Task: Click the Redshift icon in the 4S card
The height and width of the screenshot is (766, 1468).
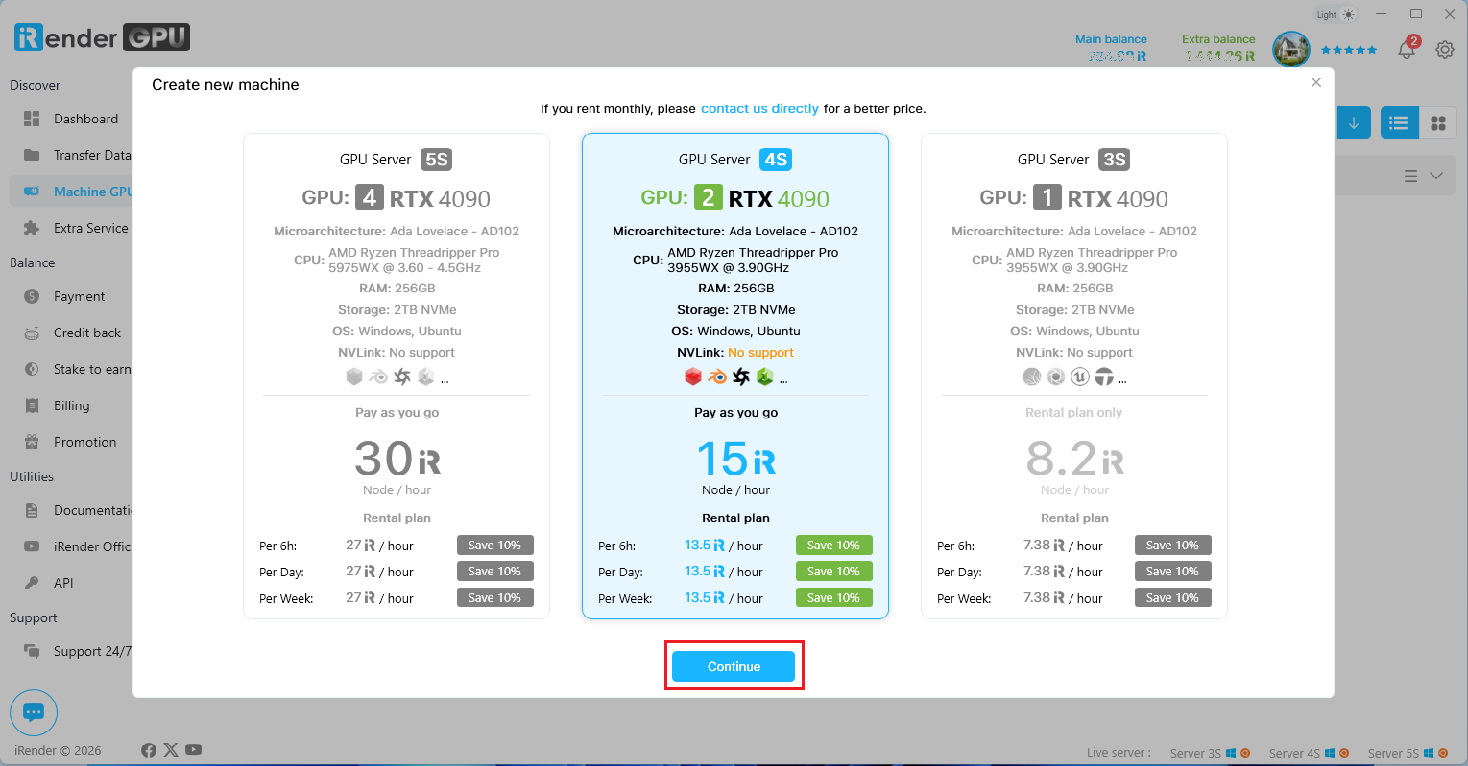Action: (x=693, y=377)
